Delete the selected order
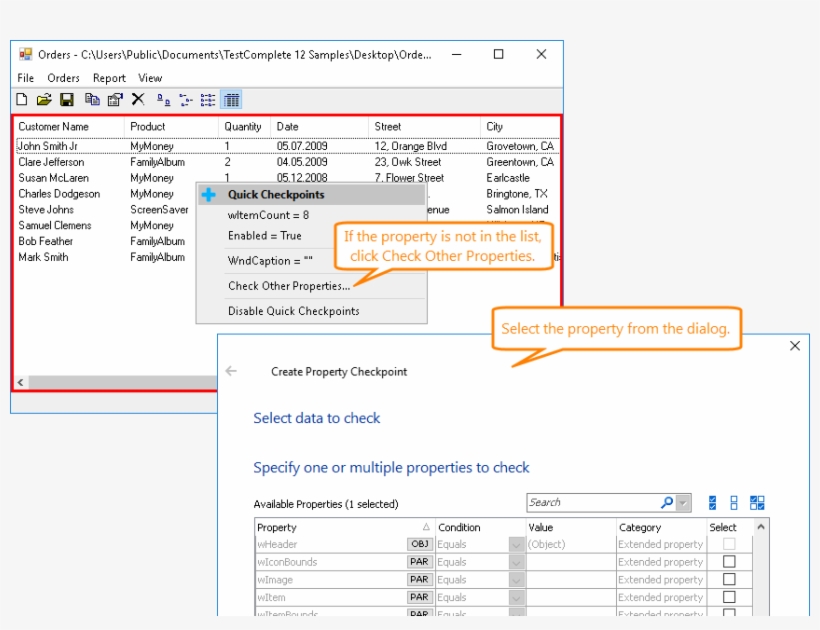Screen dimensions: 820x630 137,99
